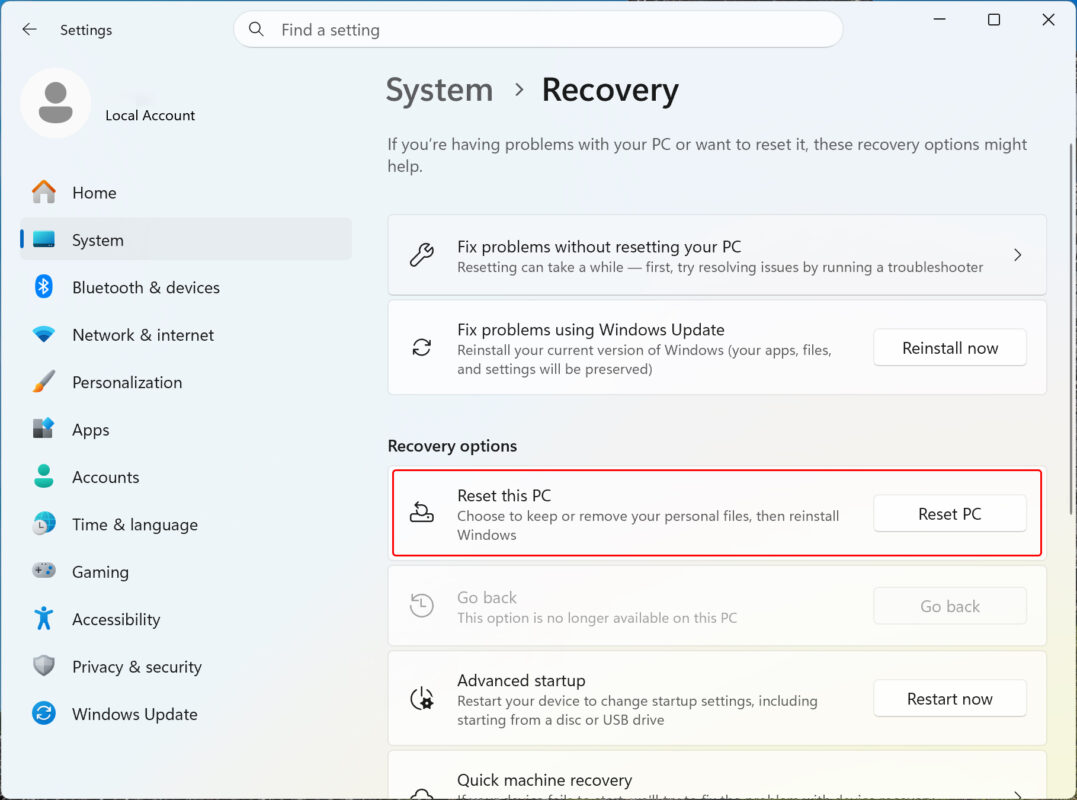Viewport: 1077px width, 800px height.
Task: Click the Bluetooth icon in sidebar
Action: (x=44, y=286)
